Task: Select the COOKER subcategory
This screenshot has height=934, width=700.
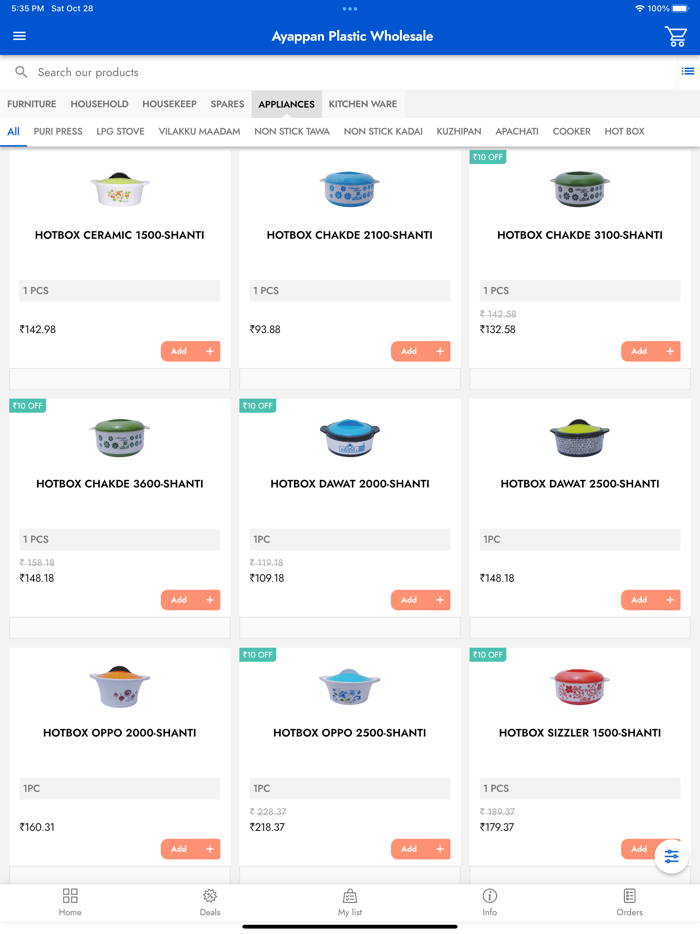Action: click(570, 131)
